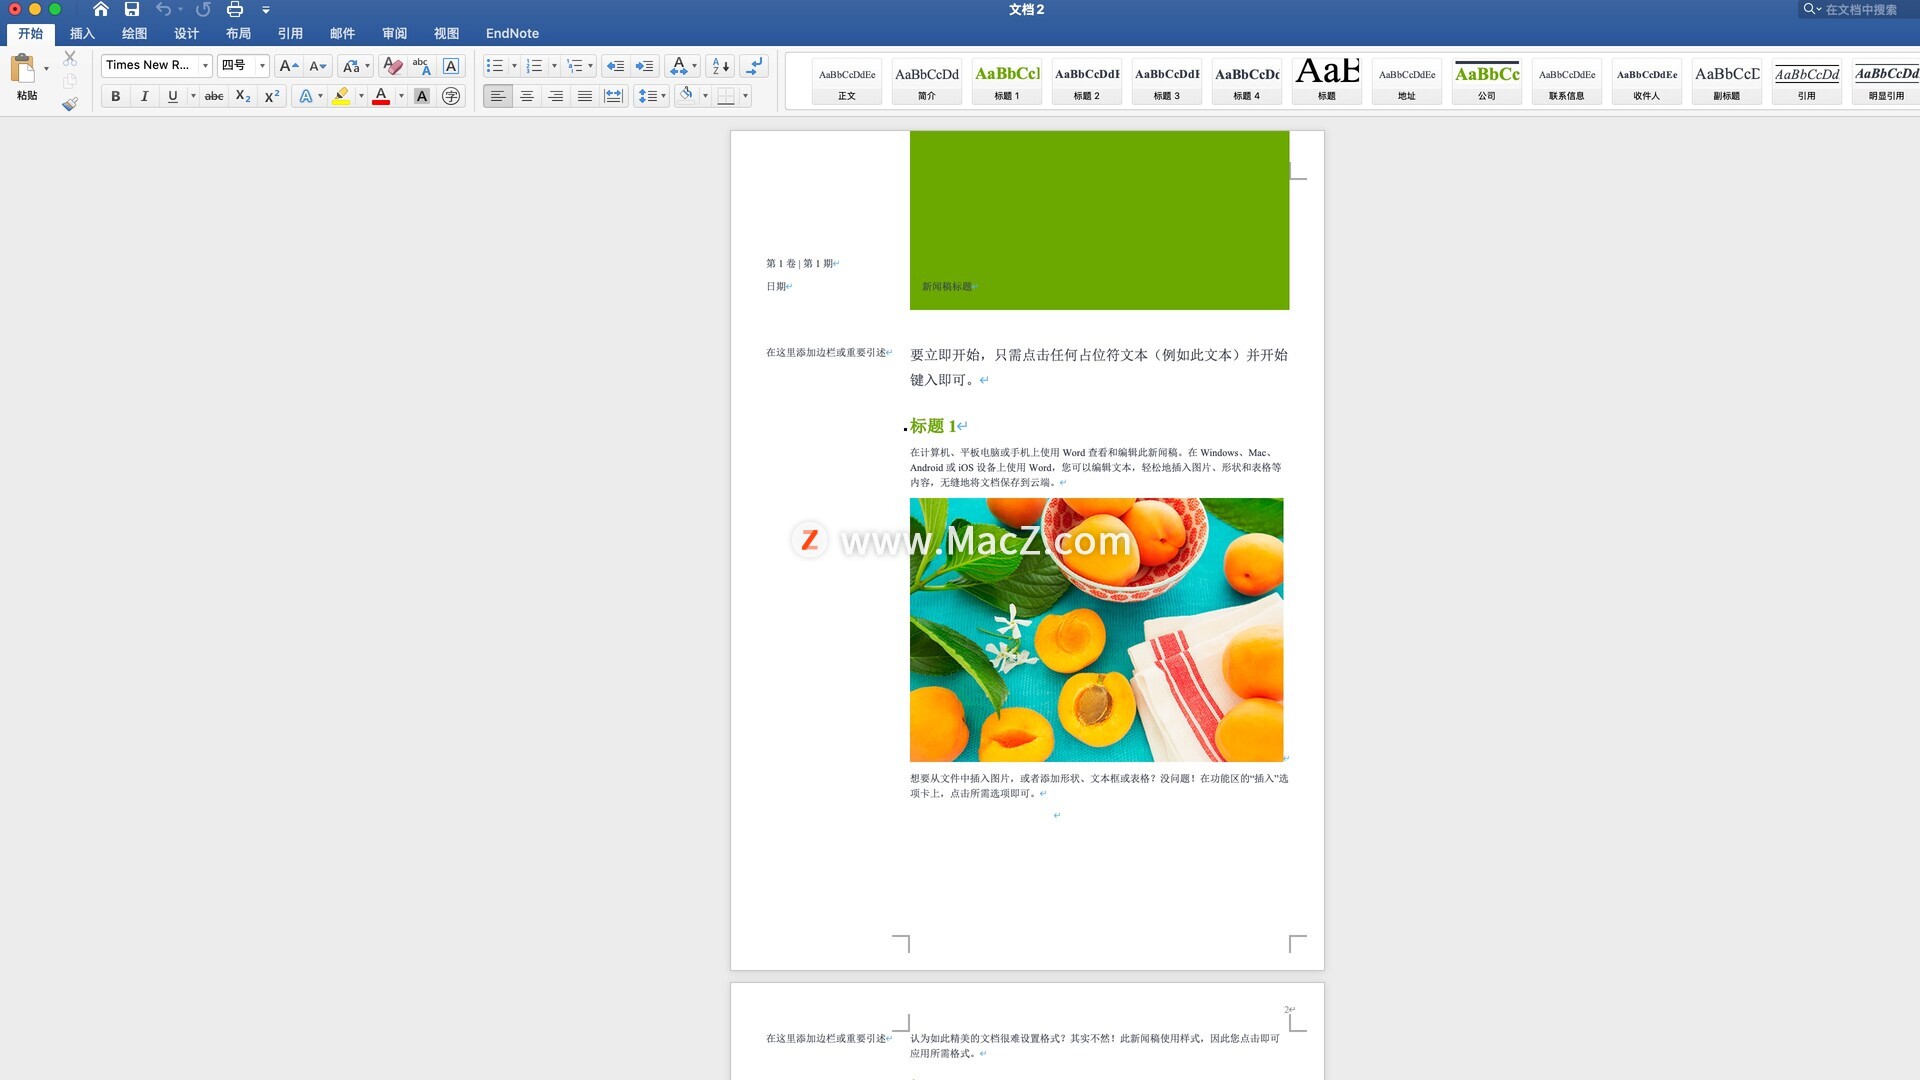The image size is (1920, 1080).
Task: Click the green 新闻稿标题 banner
Action: (1099, 220)
